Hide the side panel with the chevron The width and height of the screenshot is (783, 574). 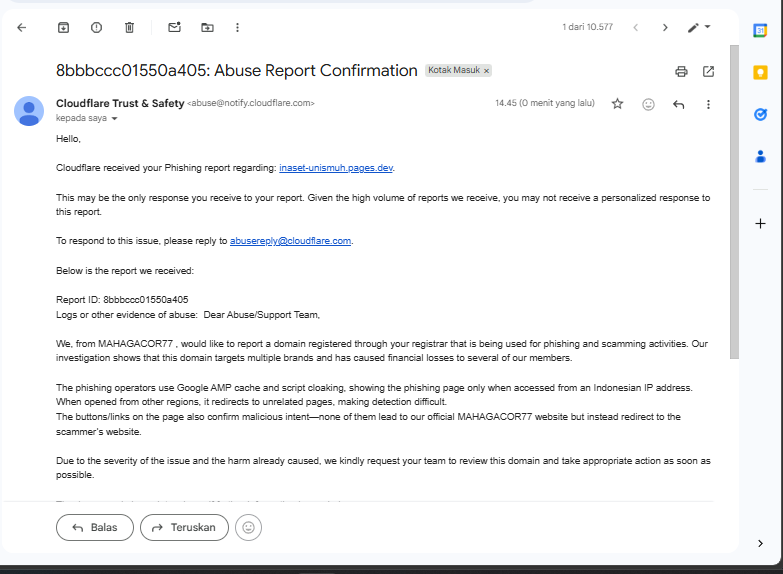pyautogui.click(x=760, y=543)
